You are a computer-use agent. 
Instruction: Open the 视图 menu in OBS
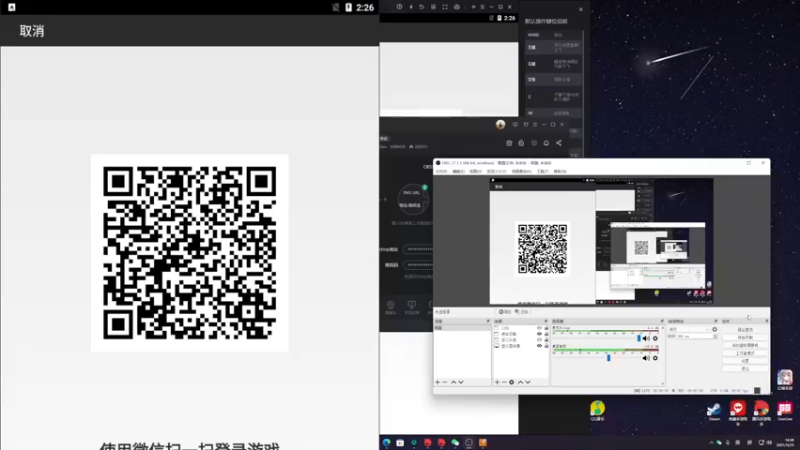[475, 171]
